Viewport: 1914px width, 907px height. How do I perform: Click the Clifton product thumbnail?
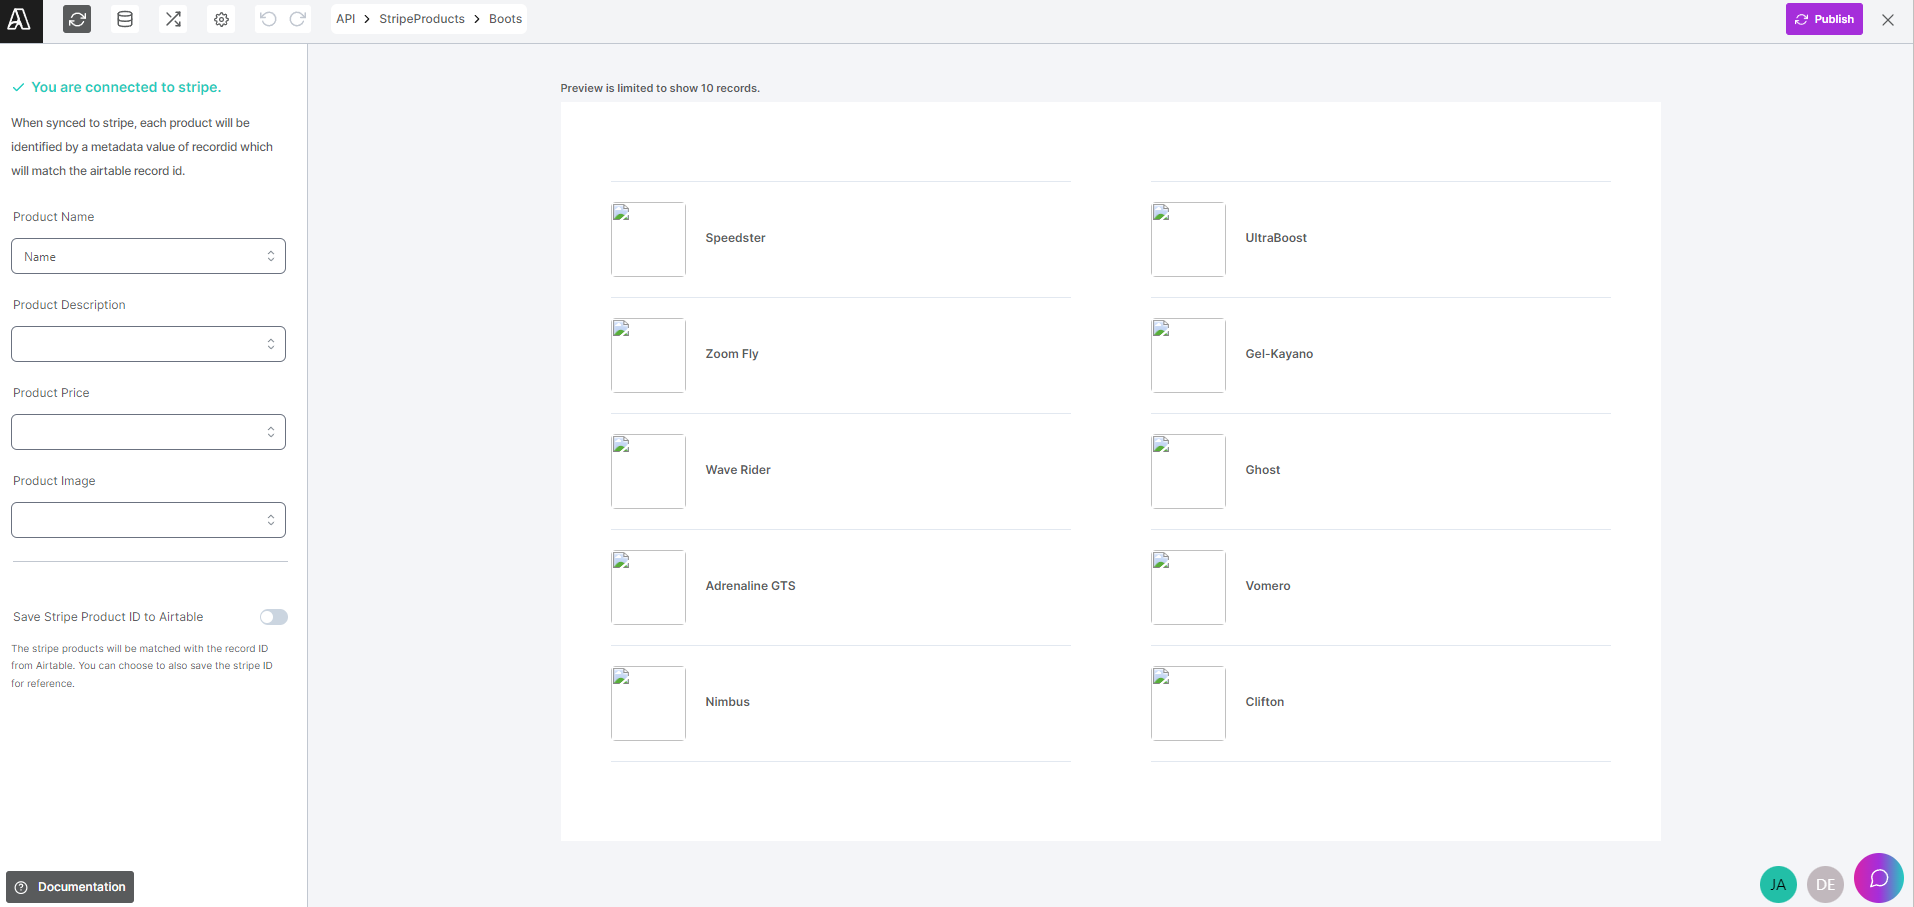pos(1188,703)
